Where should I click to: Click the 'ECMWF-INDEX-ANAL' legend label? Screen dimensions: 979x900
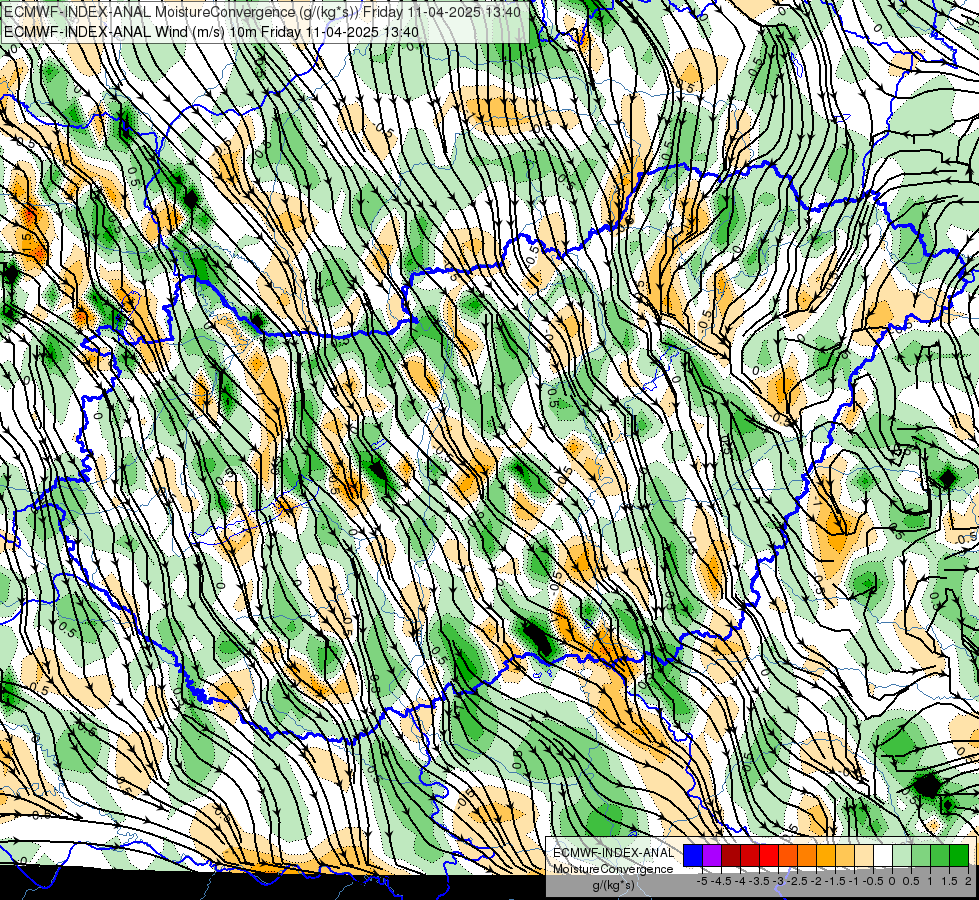tap(614, 853)
